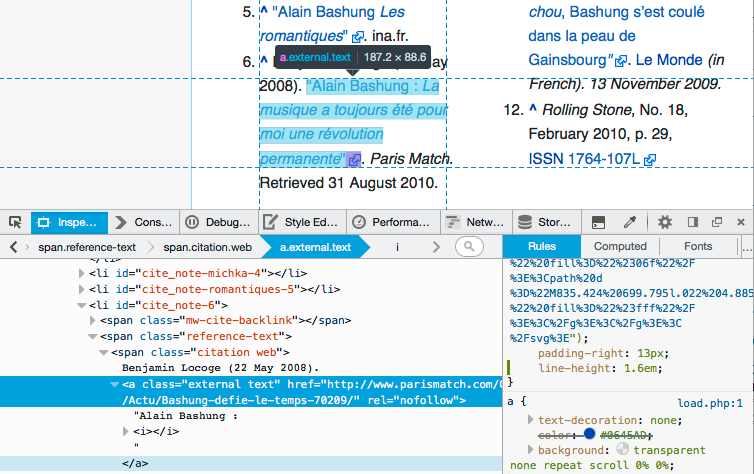
Task: Open the split console icon
Action: coord(599,222)
